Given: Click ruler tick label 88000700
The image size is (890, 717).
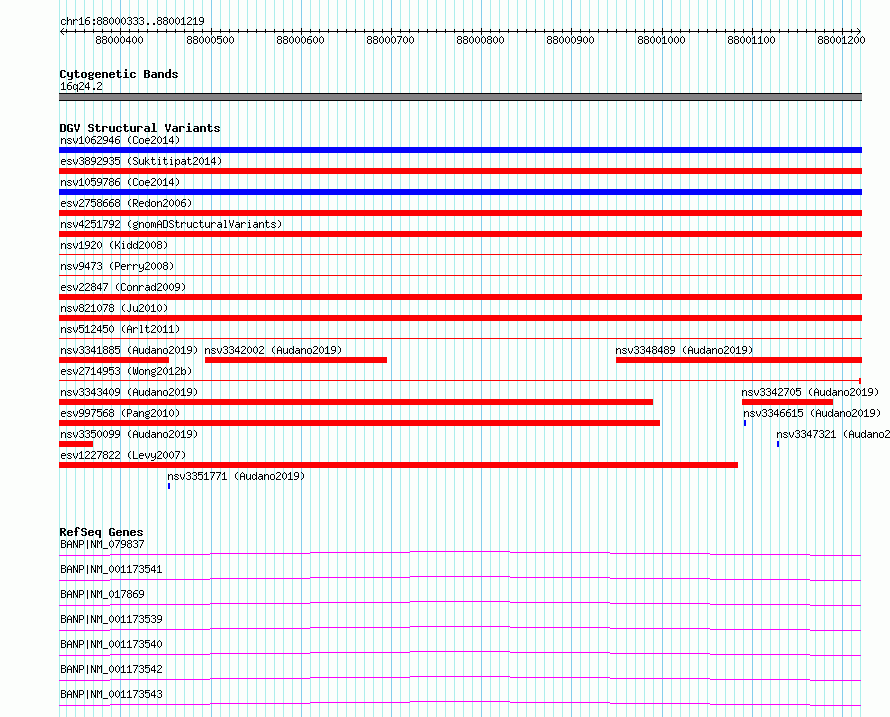Looking at the screenshot, I should coord(391,40).
